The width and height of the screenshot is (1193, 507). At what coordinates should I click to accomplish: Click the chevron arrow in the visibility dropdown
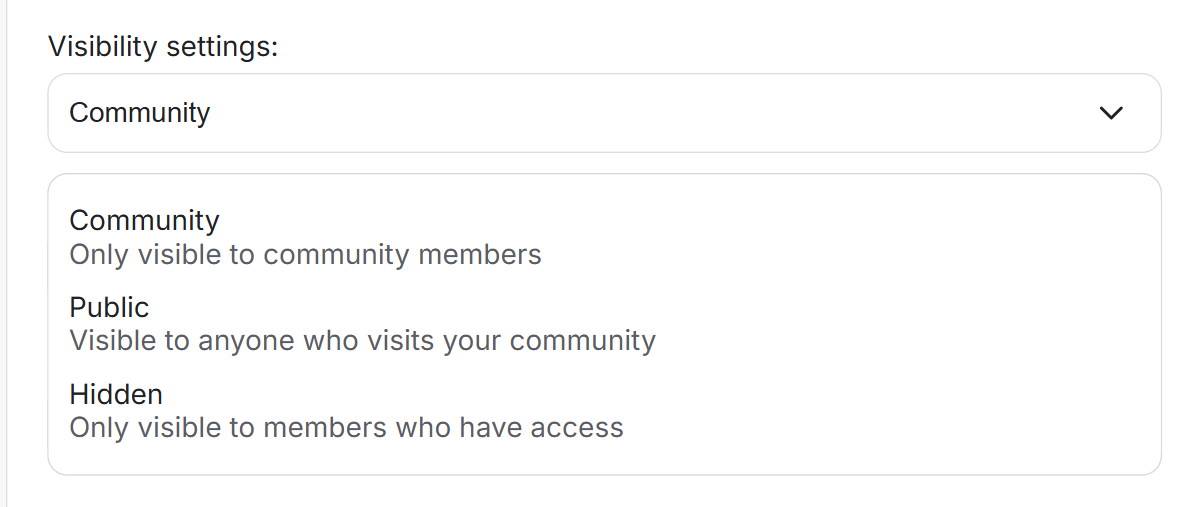[x=1111, y=113]
